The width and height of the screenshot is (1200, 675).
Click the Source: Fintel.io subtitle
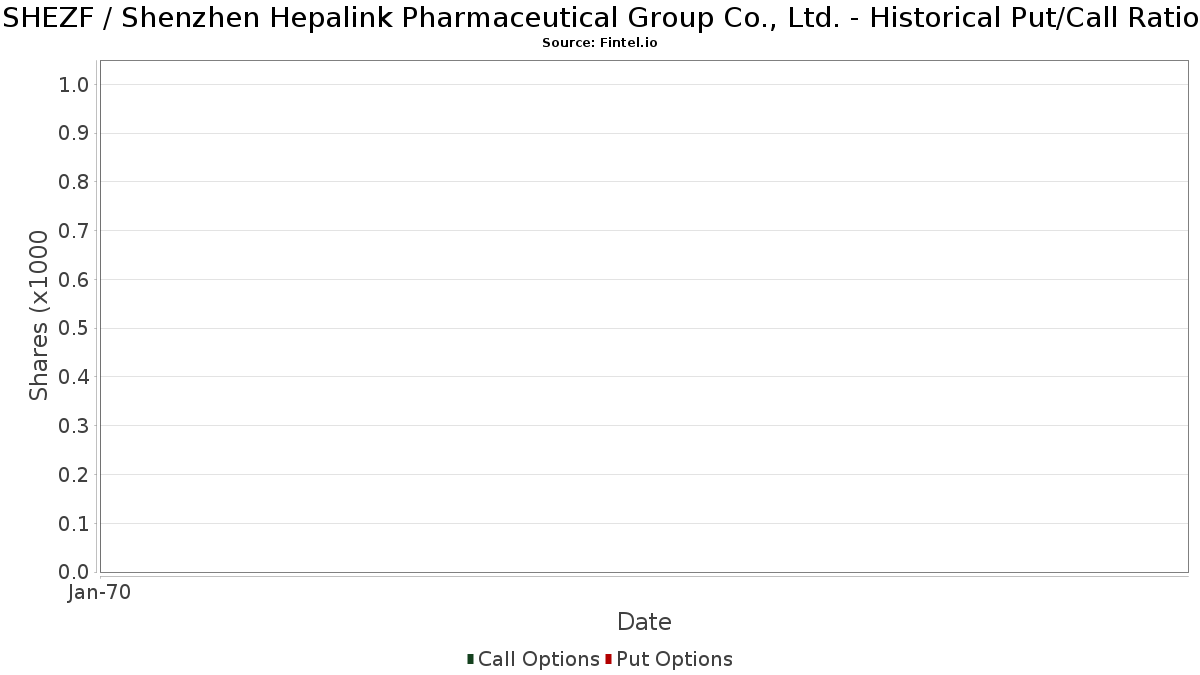(x=600, y=43)
